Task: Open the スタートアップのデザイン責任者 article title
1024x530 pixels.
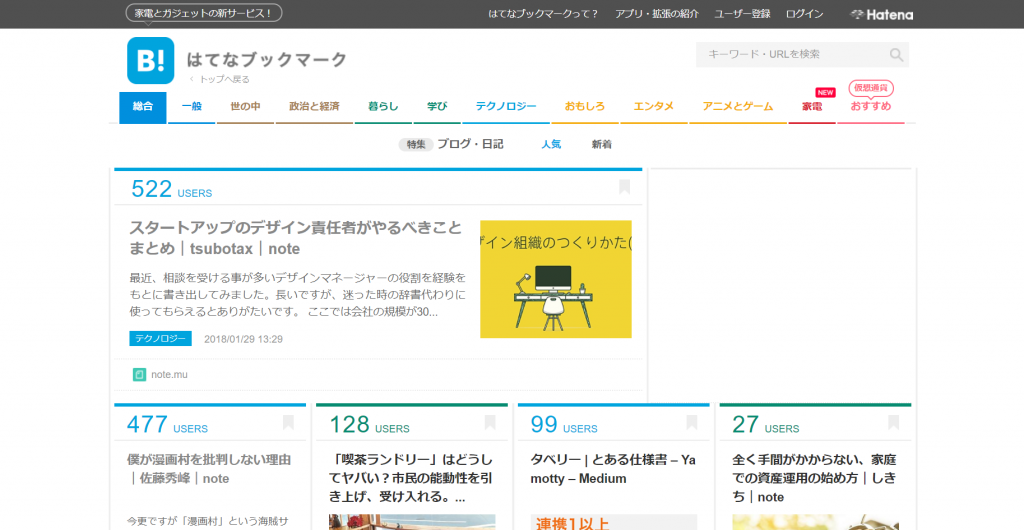Action: click(295, 238)
